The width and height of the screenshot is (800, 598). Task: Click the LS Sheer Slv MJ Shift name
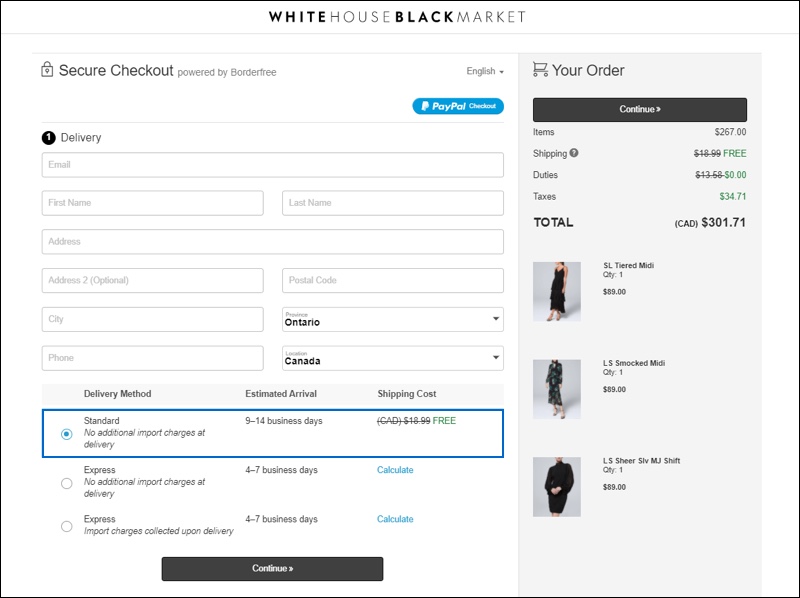[x=641, y=460]
